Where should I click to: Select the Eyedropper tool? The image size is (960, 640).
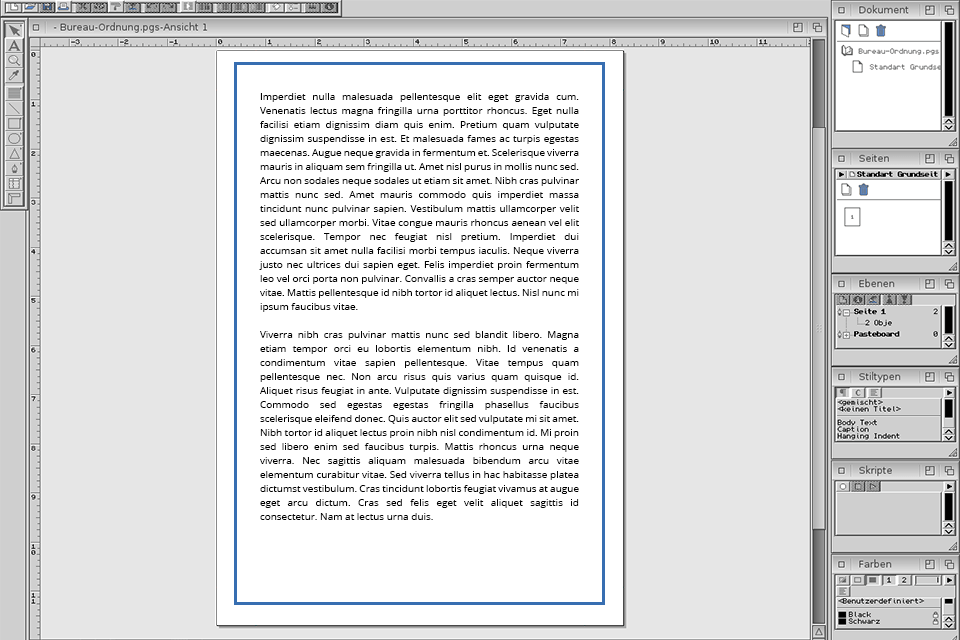pos(14,76)
